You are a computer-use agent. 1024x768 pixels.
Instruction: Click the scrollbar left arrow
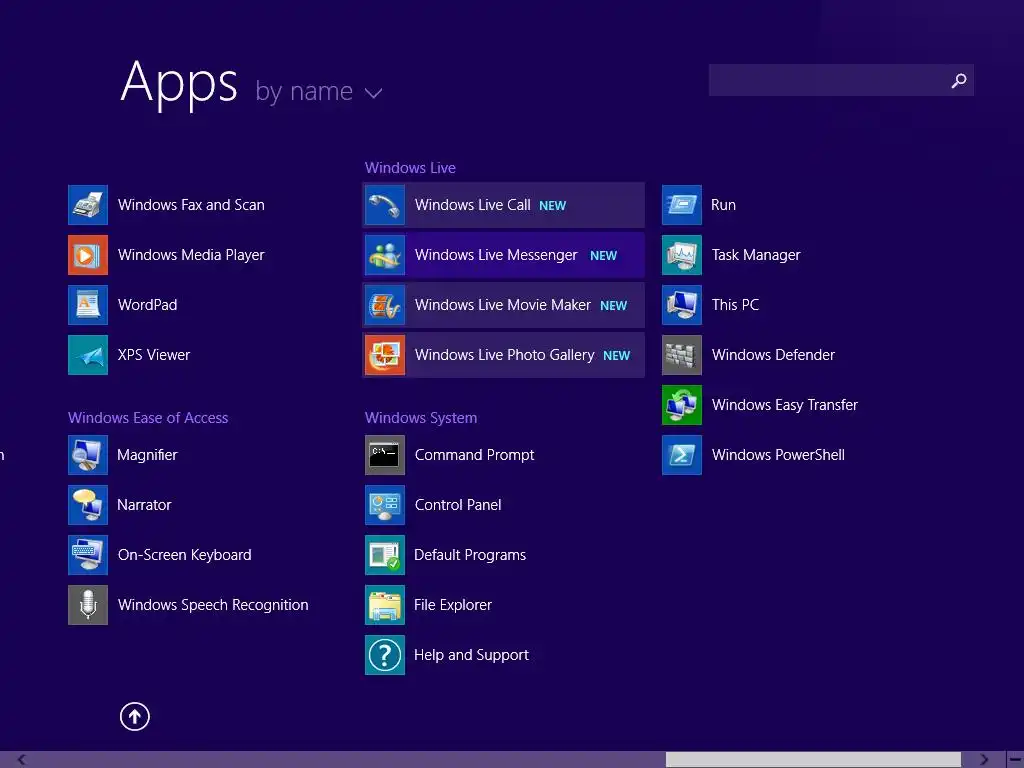pyautogui.click(x=22, y=760)
